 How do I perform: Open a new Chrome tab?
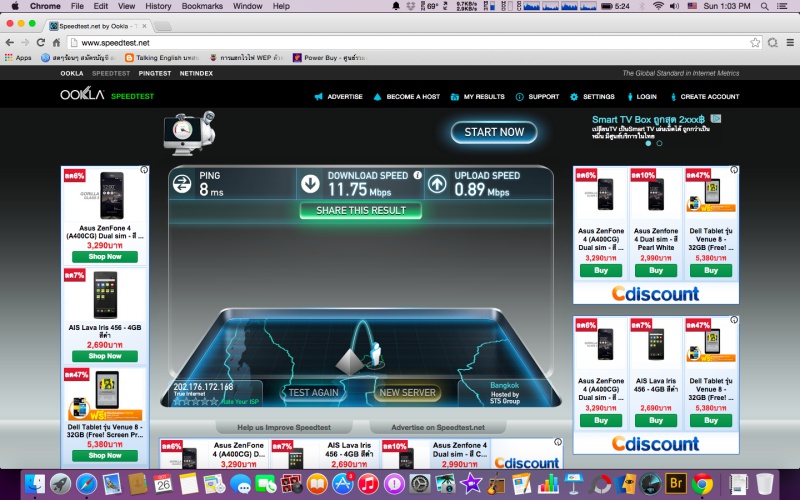coord(162,26)
